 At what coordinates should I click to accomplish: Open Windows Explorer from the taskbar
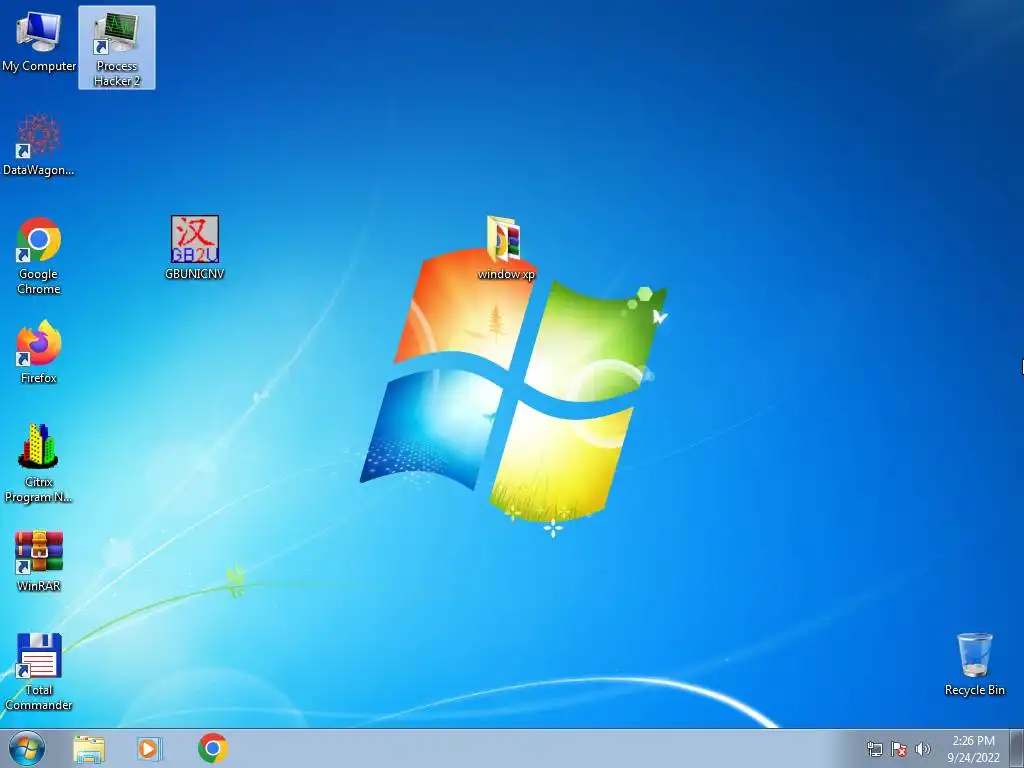(89, 748)
